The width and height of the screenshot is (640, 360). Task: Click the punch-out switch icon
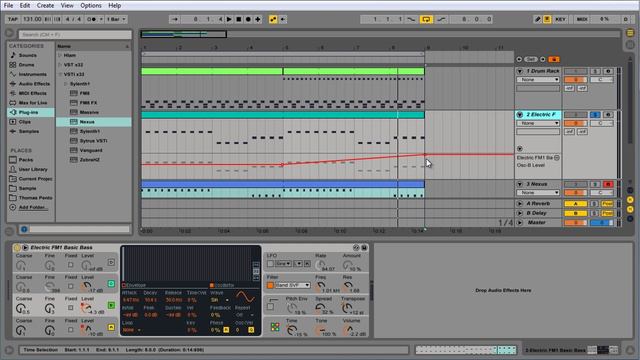(441, 19)
